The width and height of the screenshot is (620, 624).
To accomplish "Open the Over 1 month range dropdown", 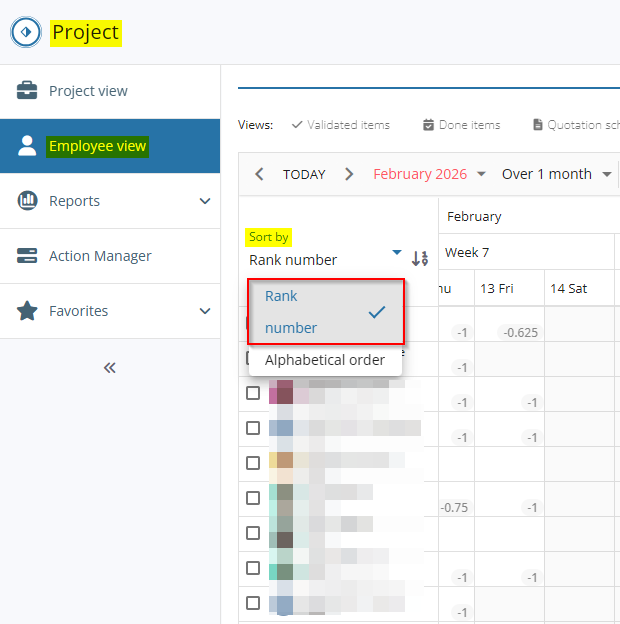I will [556, 174].
